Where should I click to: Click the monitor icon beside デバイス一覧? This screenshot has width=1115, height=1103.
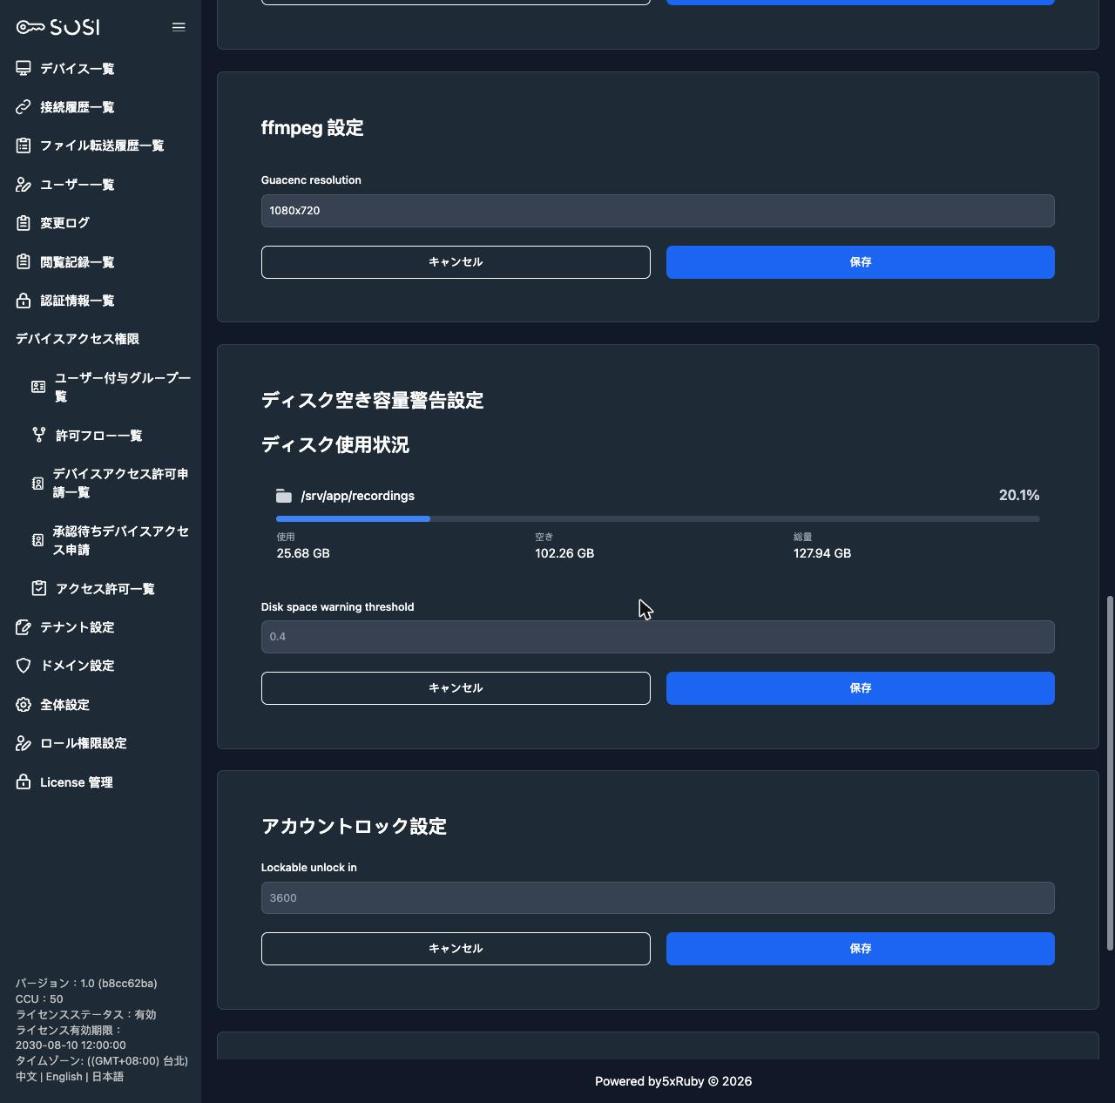coord(23,68)
